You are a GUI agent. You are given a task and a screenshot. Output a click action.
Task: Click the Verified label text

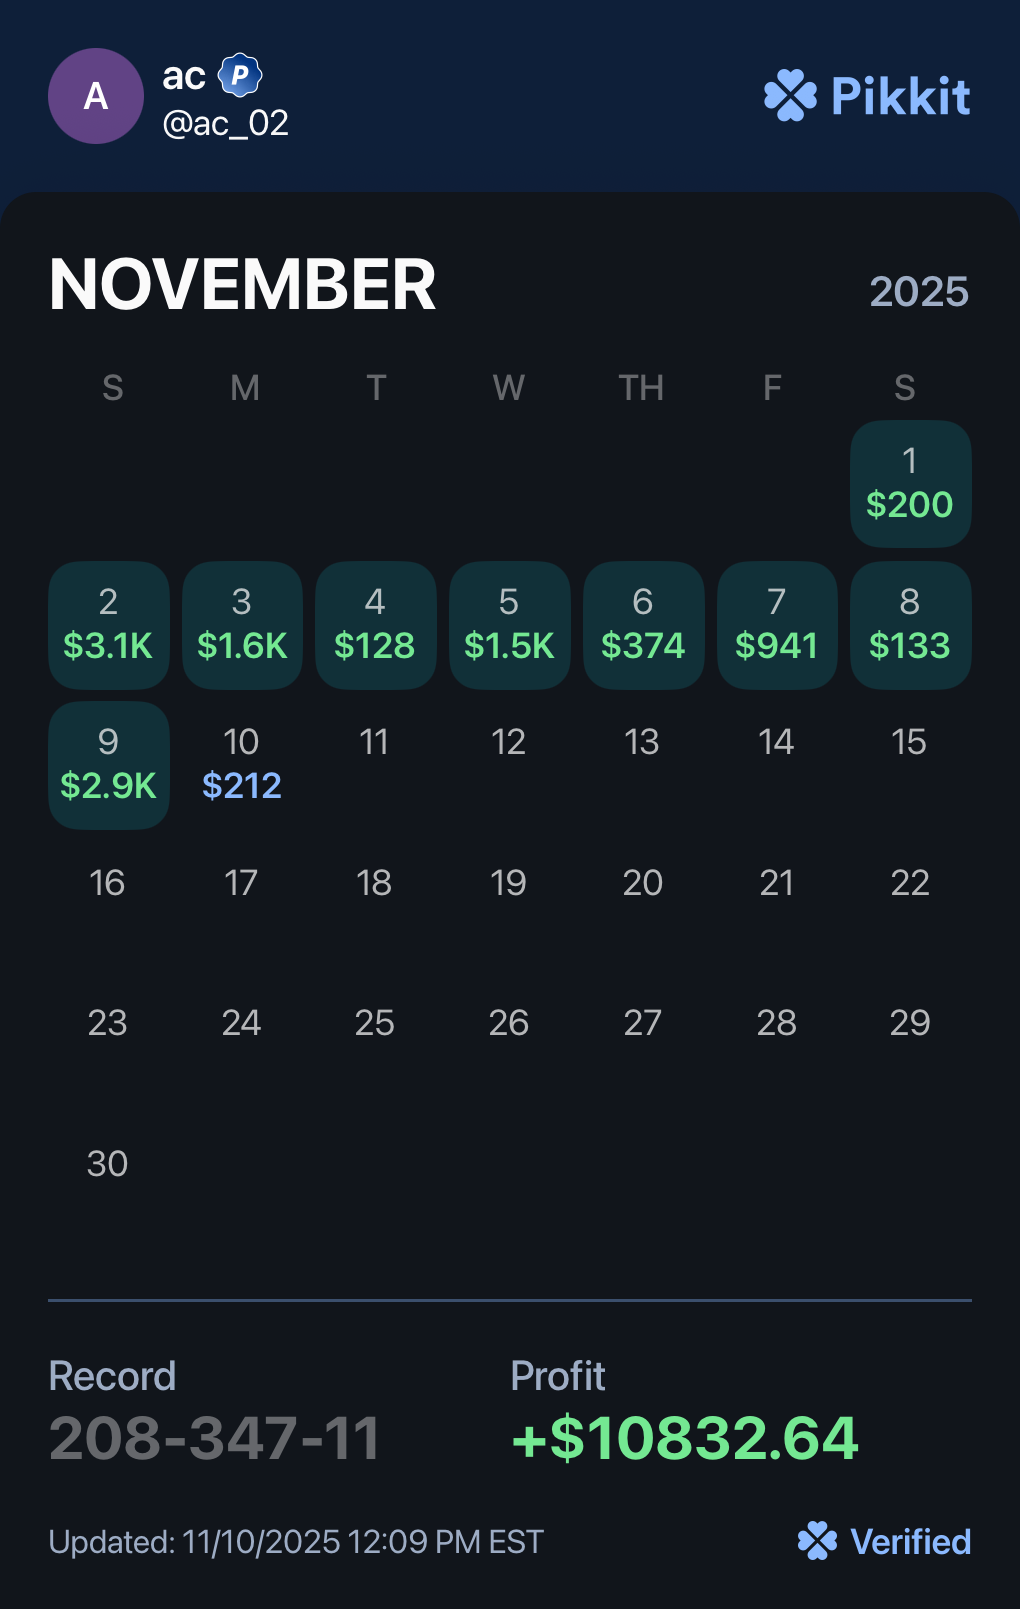(910, 1542)
